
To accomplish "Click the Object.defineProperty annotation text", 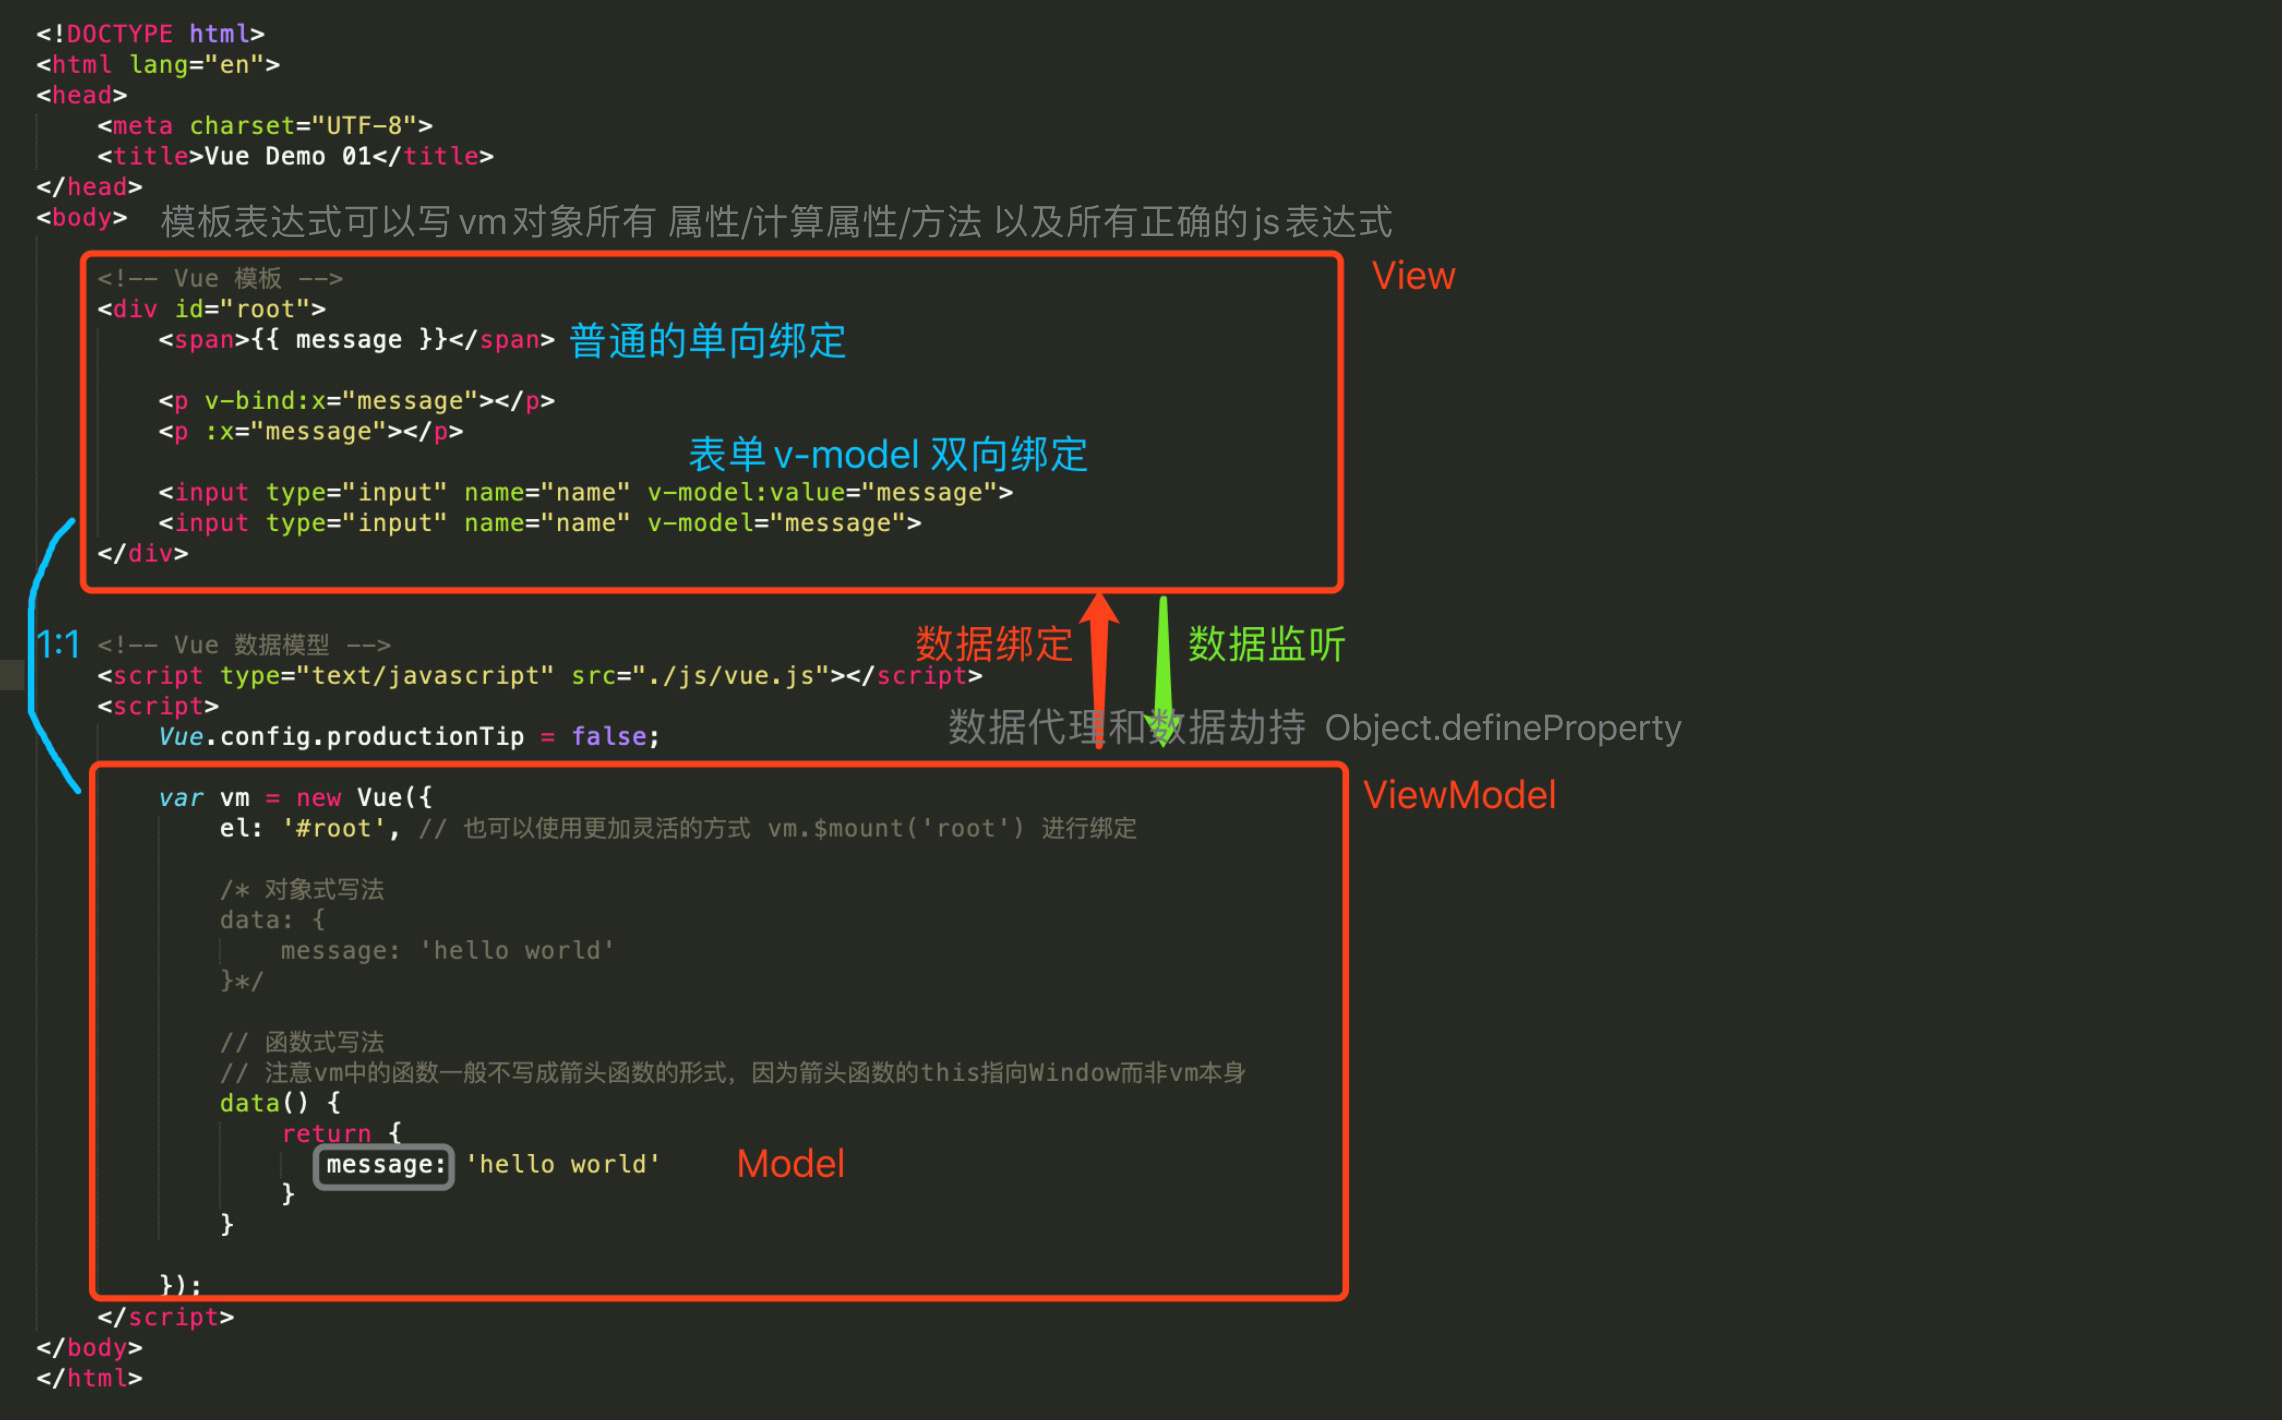I will (x=1502, y=728).
